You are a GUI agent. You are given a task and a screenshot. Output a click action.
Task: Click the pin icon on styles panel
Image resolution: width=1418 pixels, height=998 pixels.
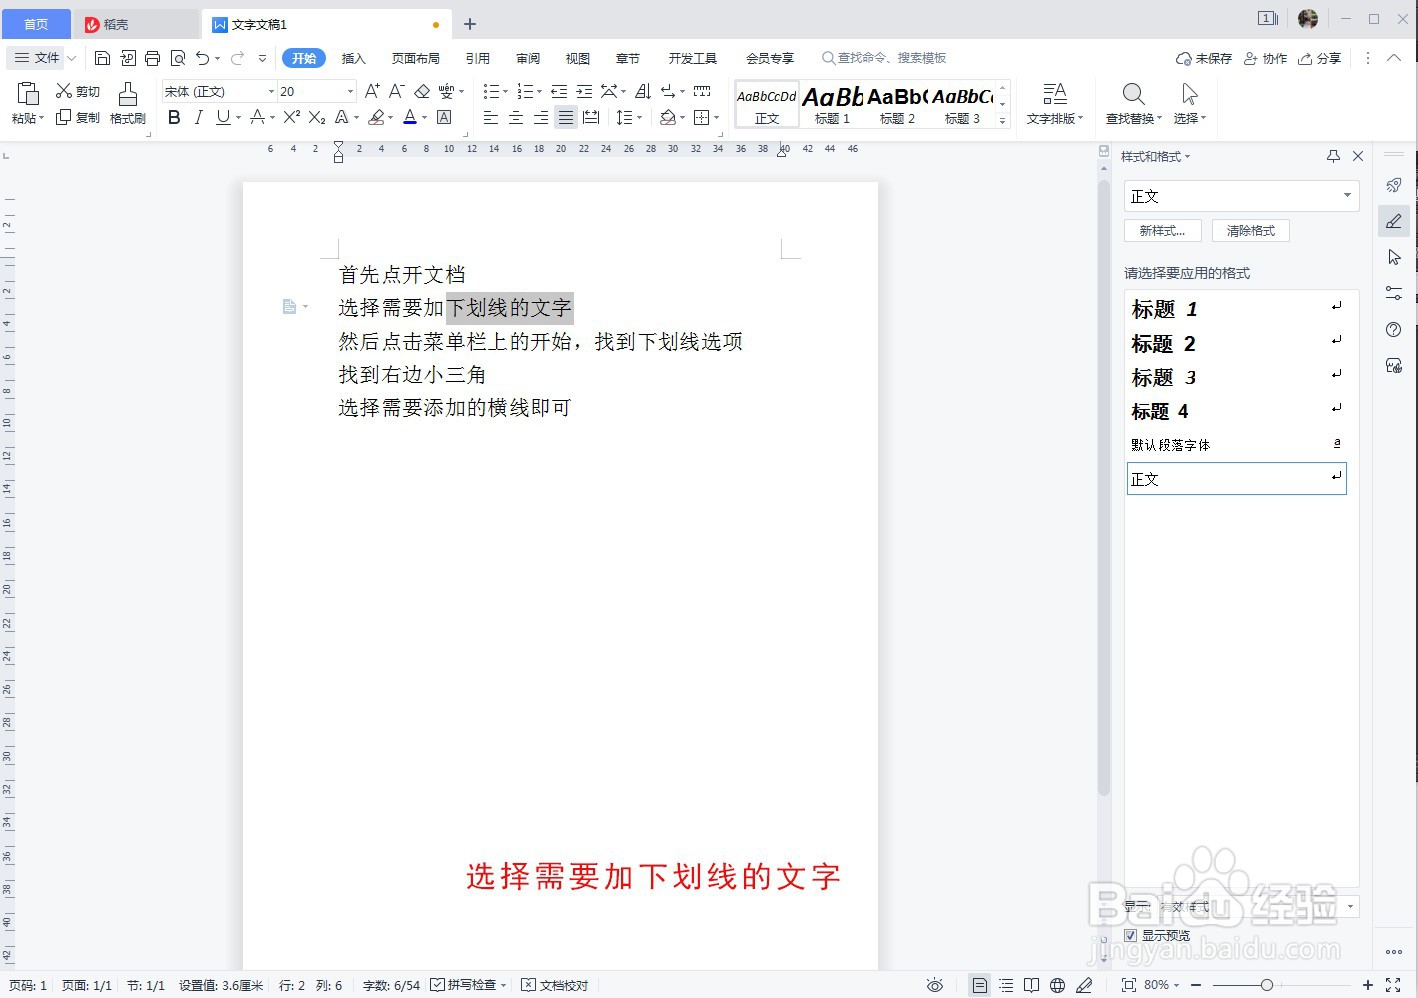[1333, 156]
